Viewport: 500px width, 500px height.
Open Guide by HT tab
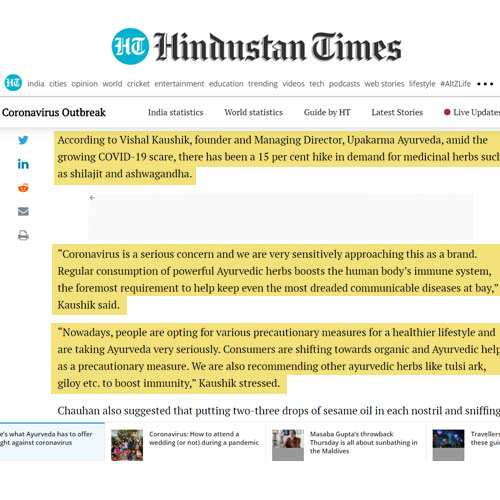327,113
